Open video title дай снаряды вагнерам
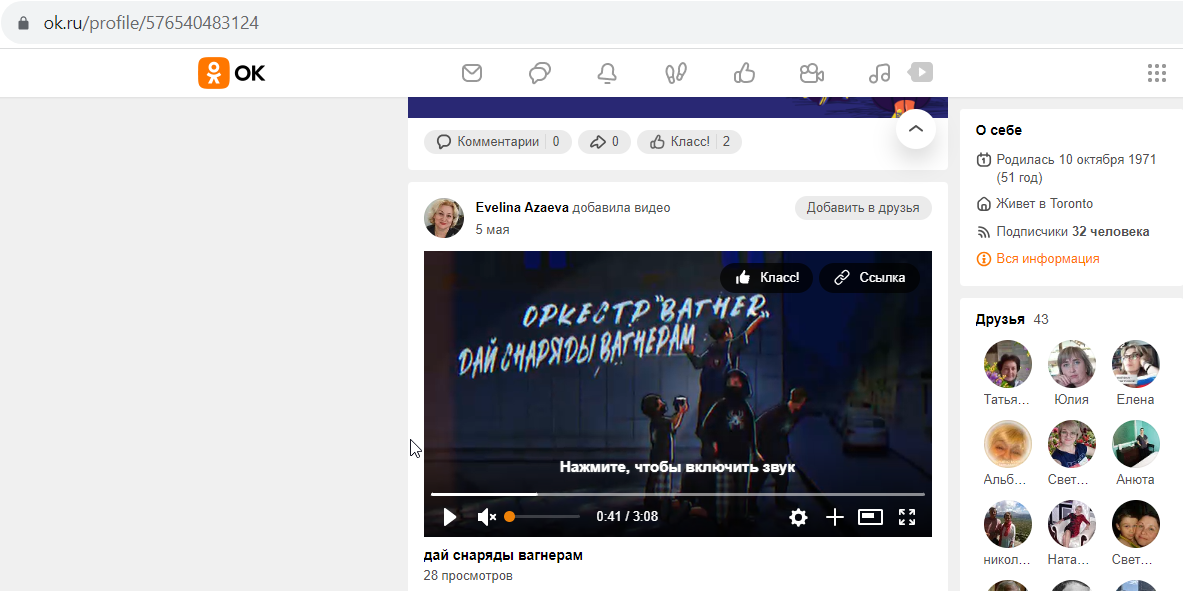 [x=503, y=556]
